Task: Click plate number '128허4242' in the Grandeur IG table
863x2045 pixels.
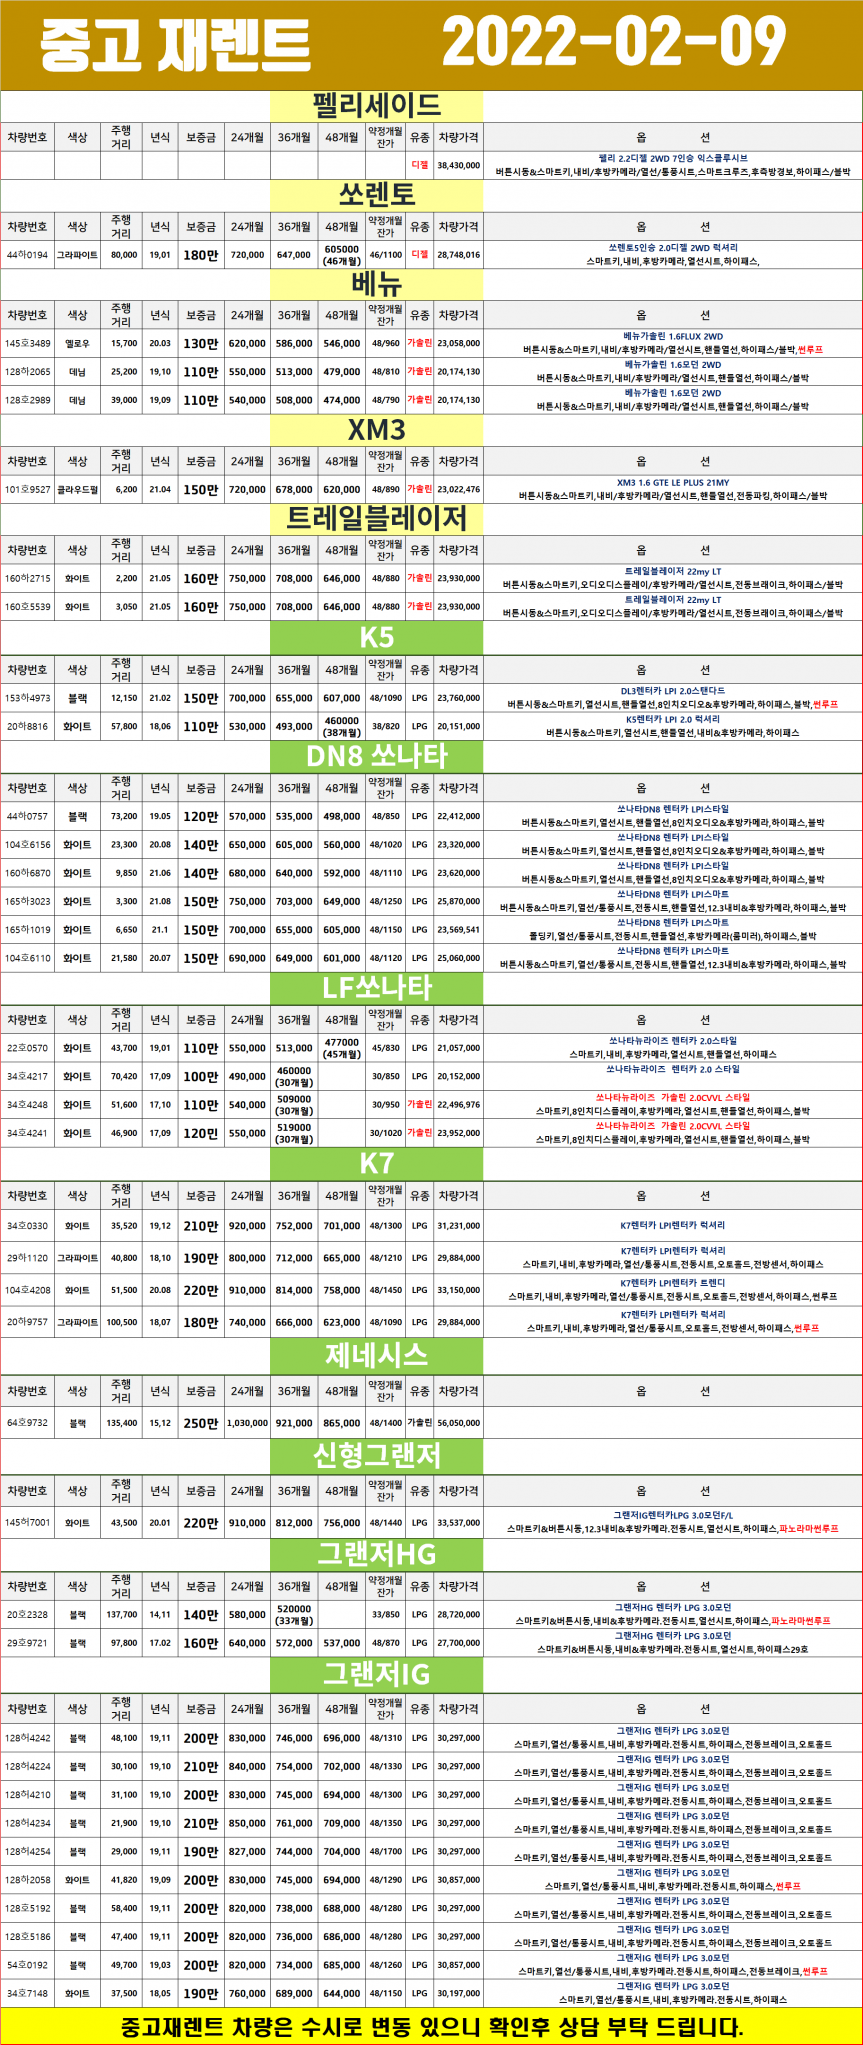Action: click(x=27, y=1738)
